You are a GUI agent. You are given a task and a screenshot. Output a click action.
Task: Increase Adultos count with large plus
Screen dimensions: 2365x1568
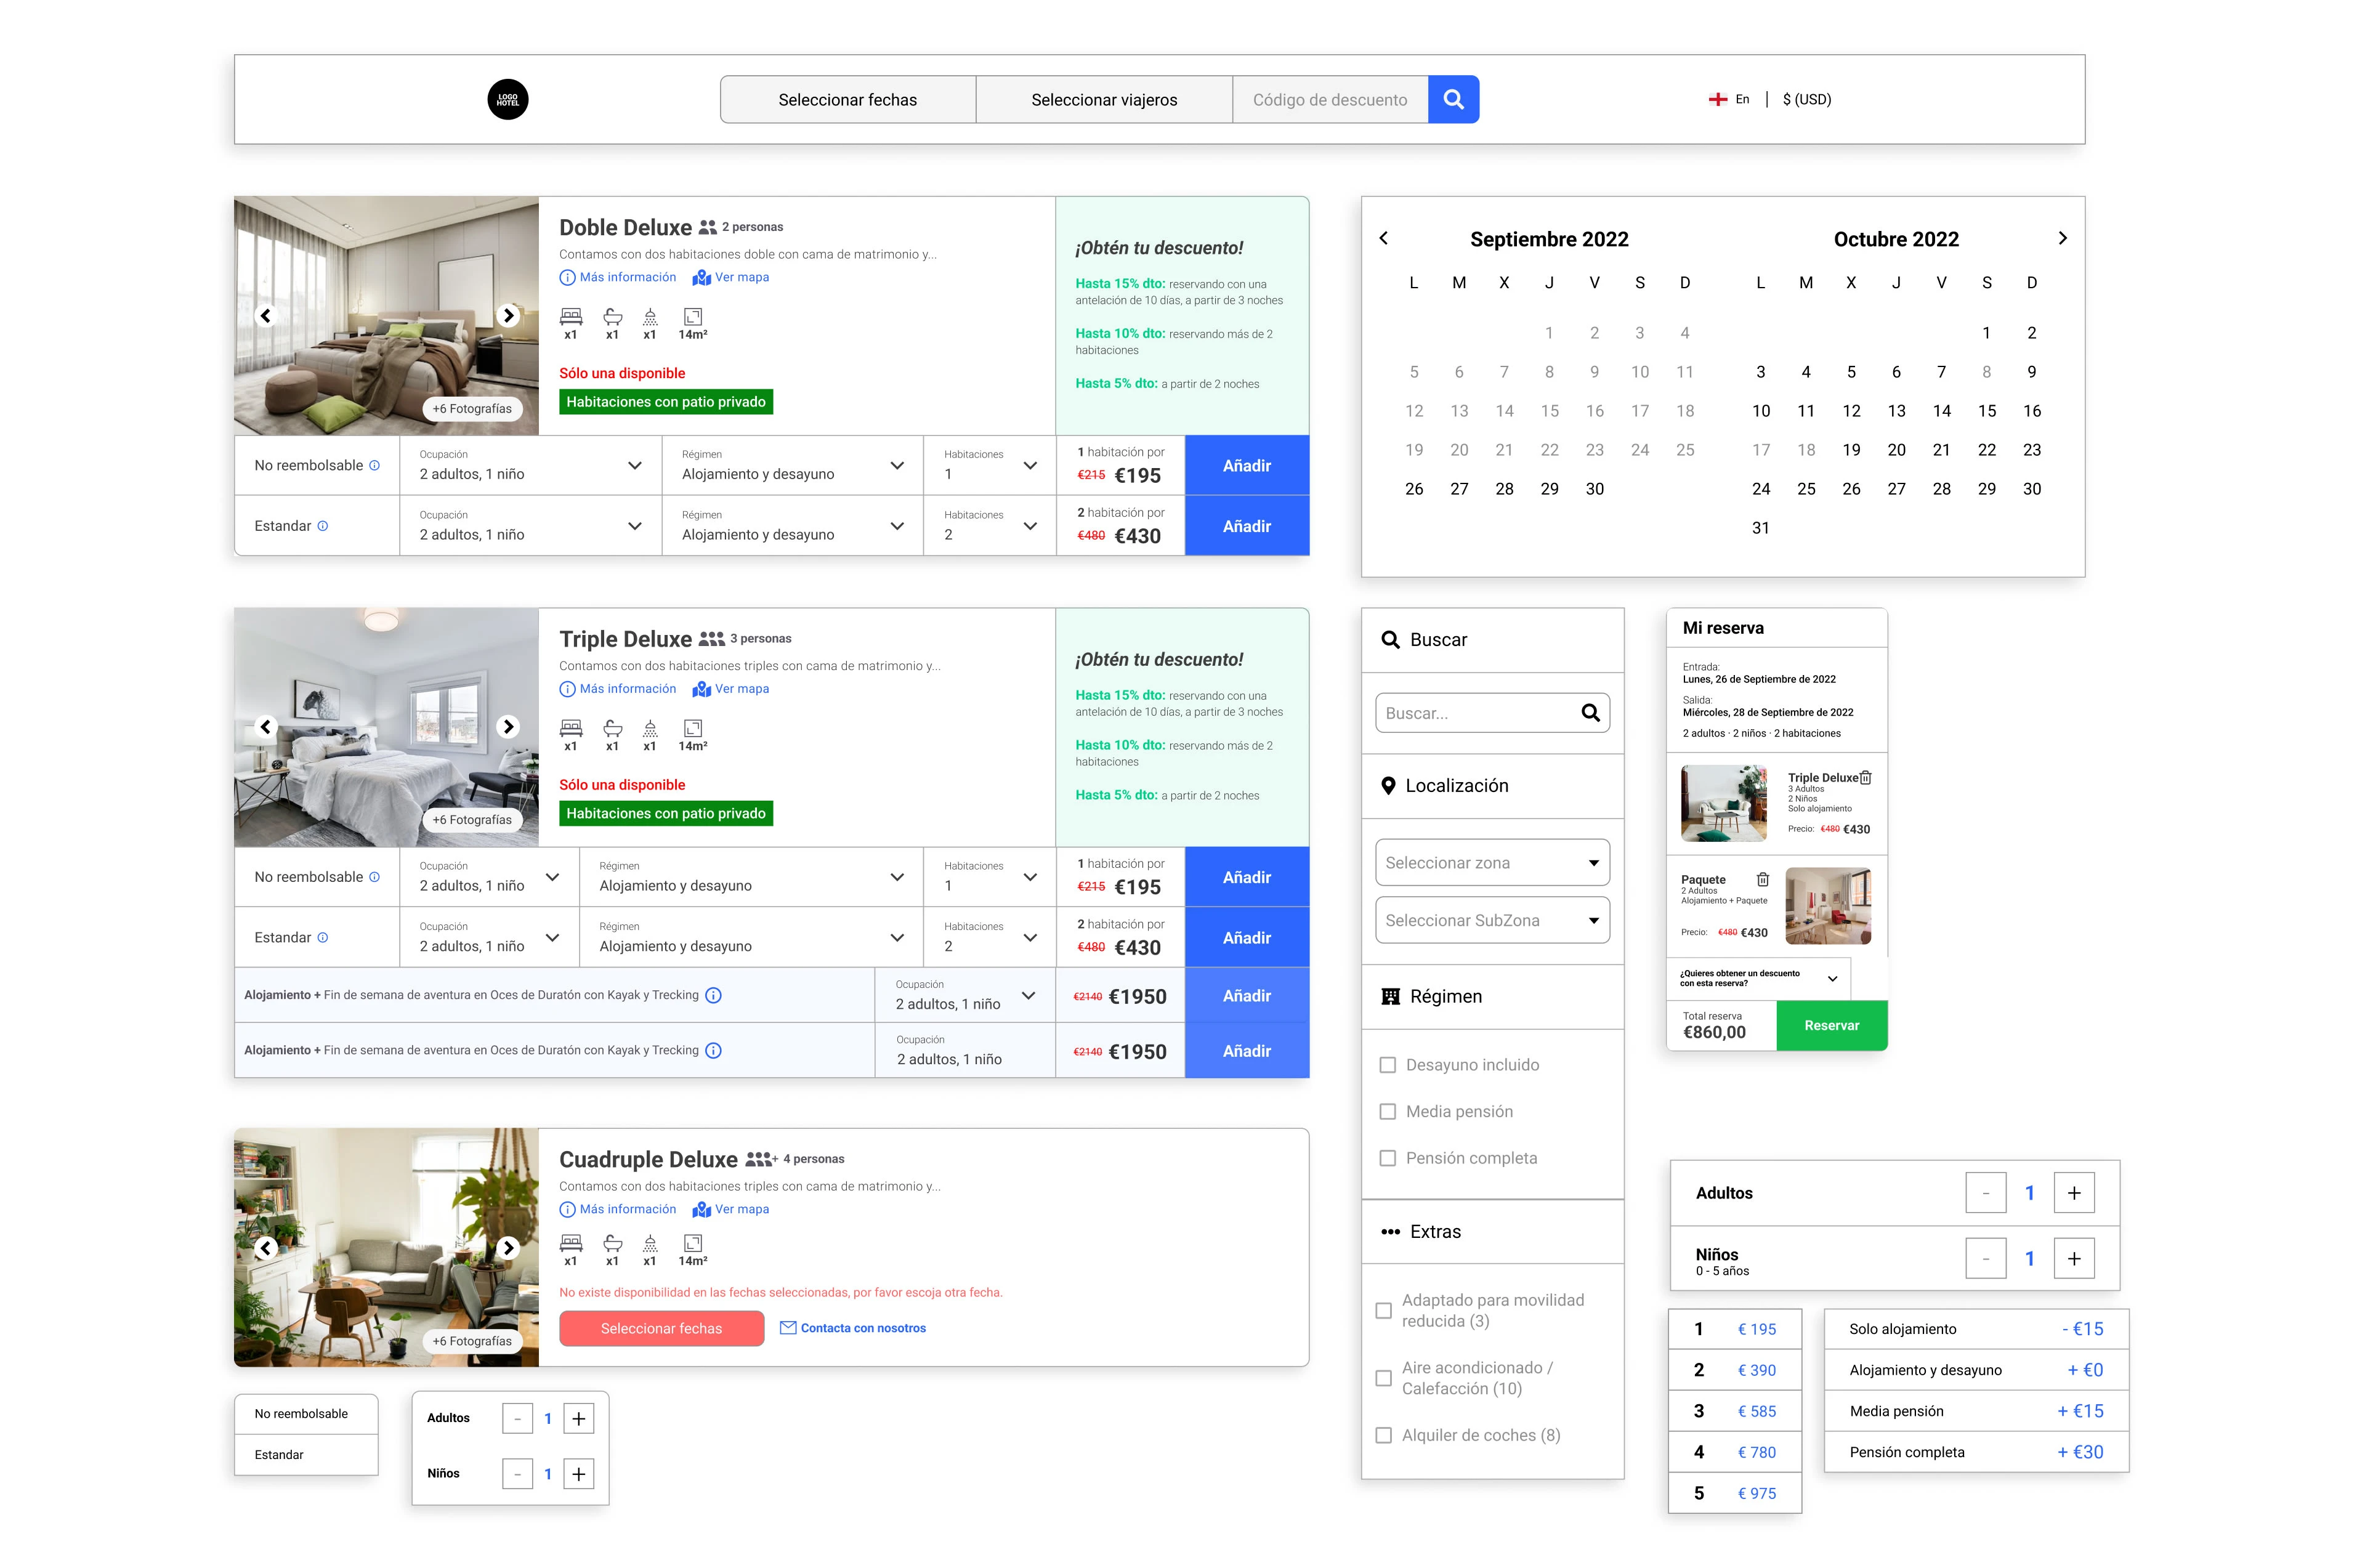click(2073, 1193)
